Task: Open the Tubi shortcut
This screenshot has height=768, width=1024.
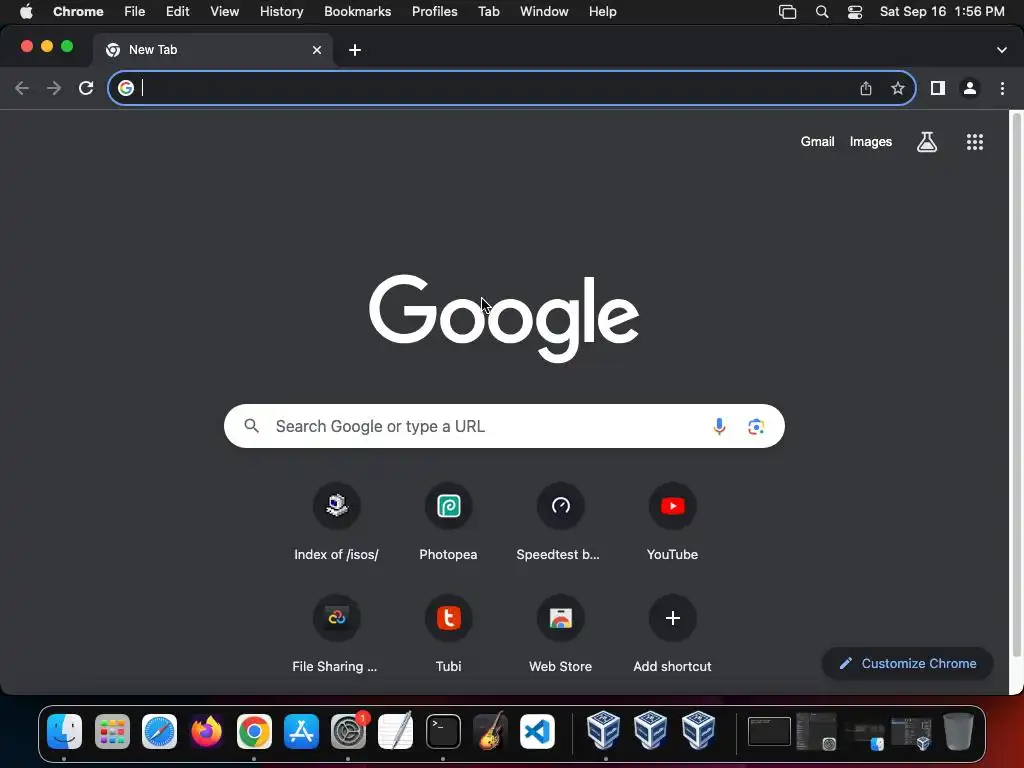Action: (449, 635)
